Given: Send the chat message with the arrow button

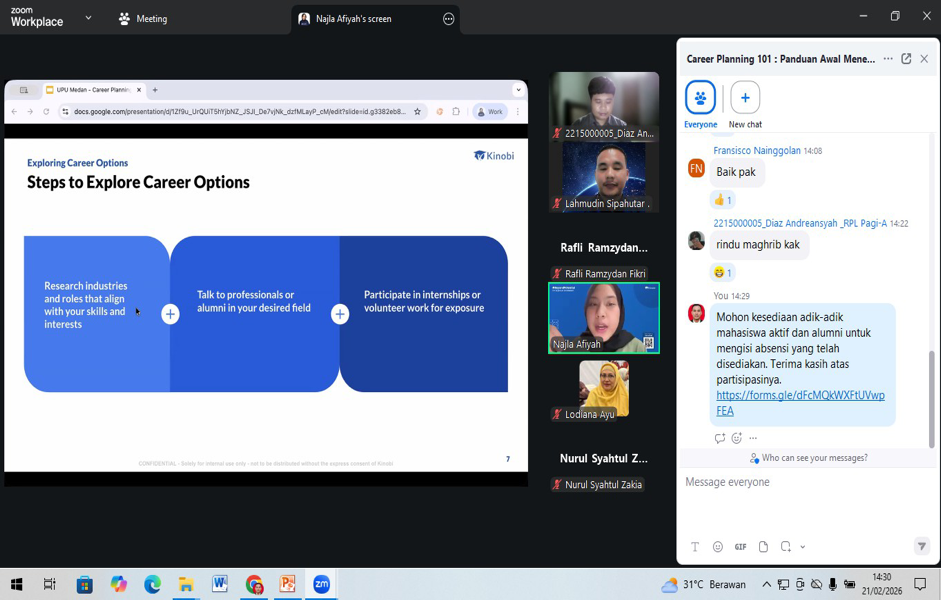Looking at the screenshot, I should [x=921, y=546].
